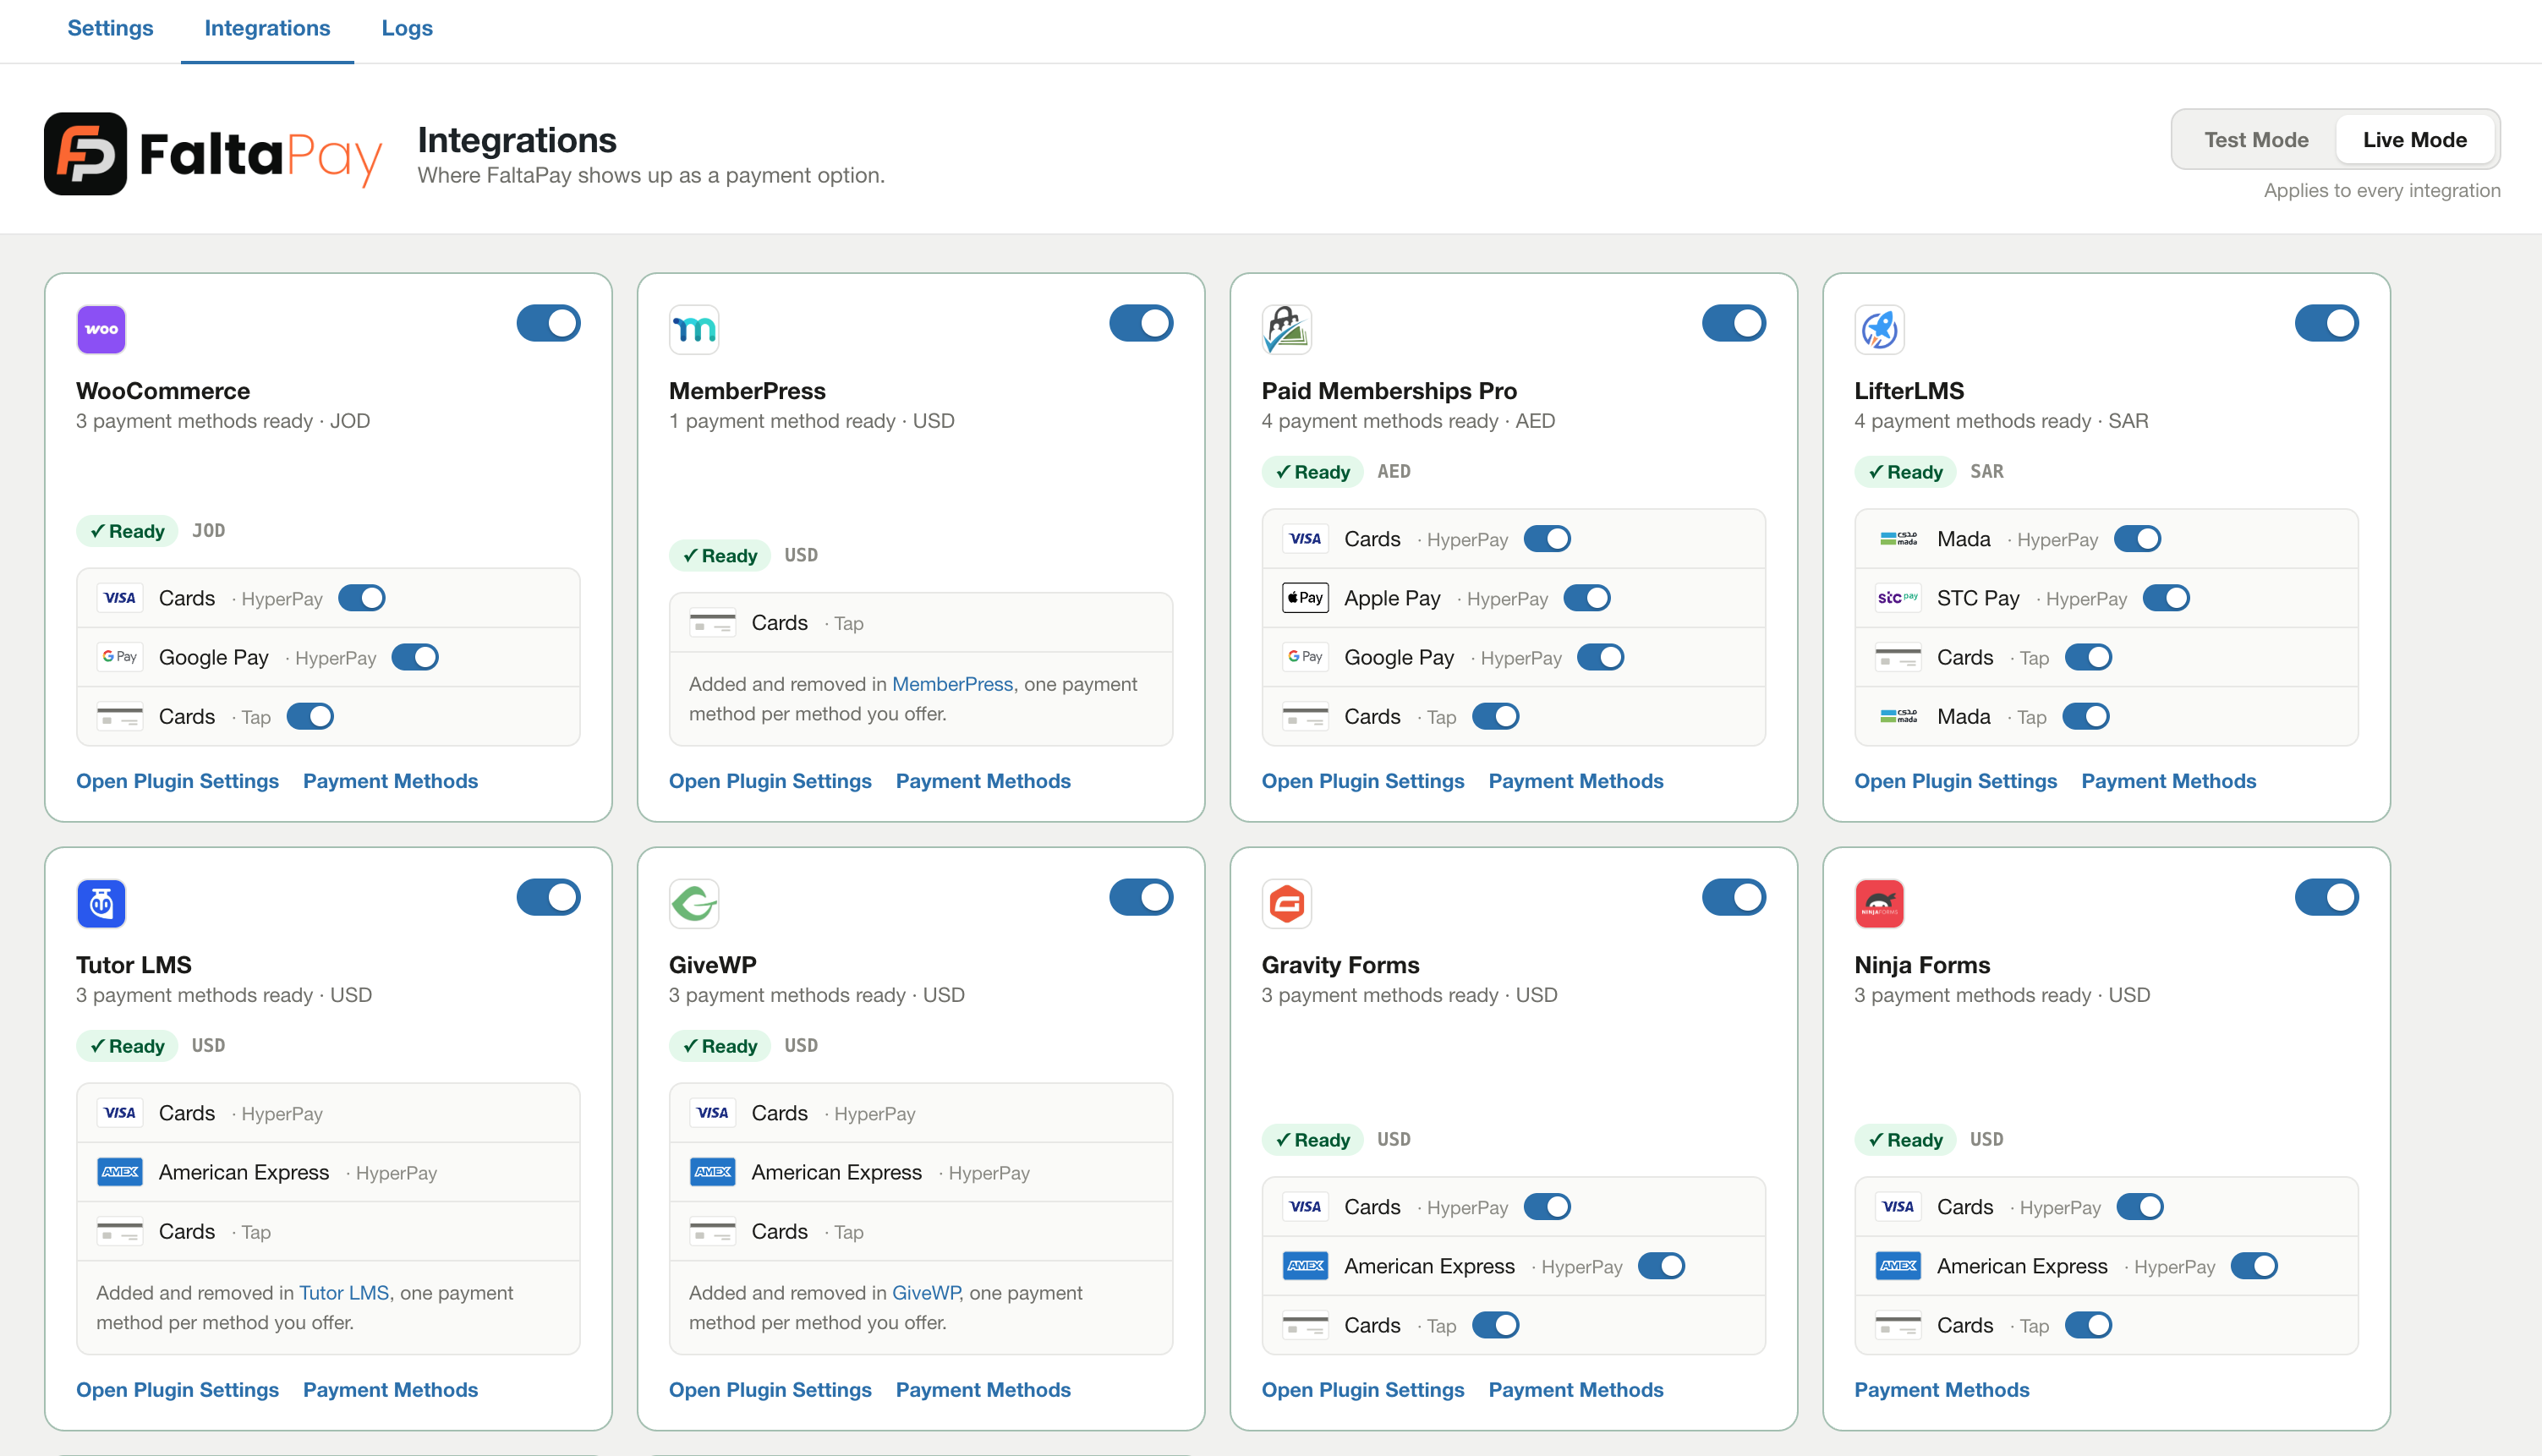Image resolution: width=2542 pixels, height=1456 pixels.
Task: Open Plugin Settings for WooCommerce
Action: [x=177, y=781]
